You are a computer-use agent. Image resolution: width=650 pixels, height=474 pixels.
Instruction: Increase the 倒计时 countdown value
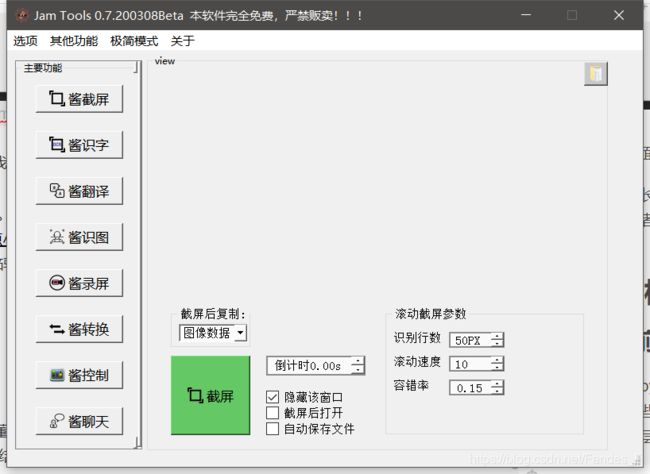pyautogui.click(x=358, y=361)
